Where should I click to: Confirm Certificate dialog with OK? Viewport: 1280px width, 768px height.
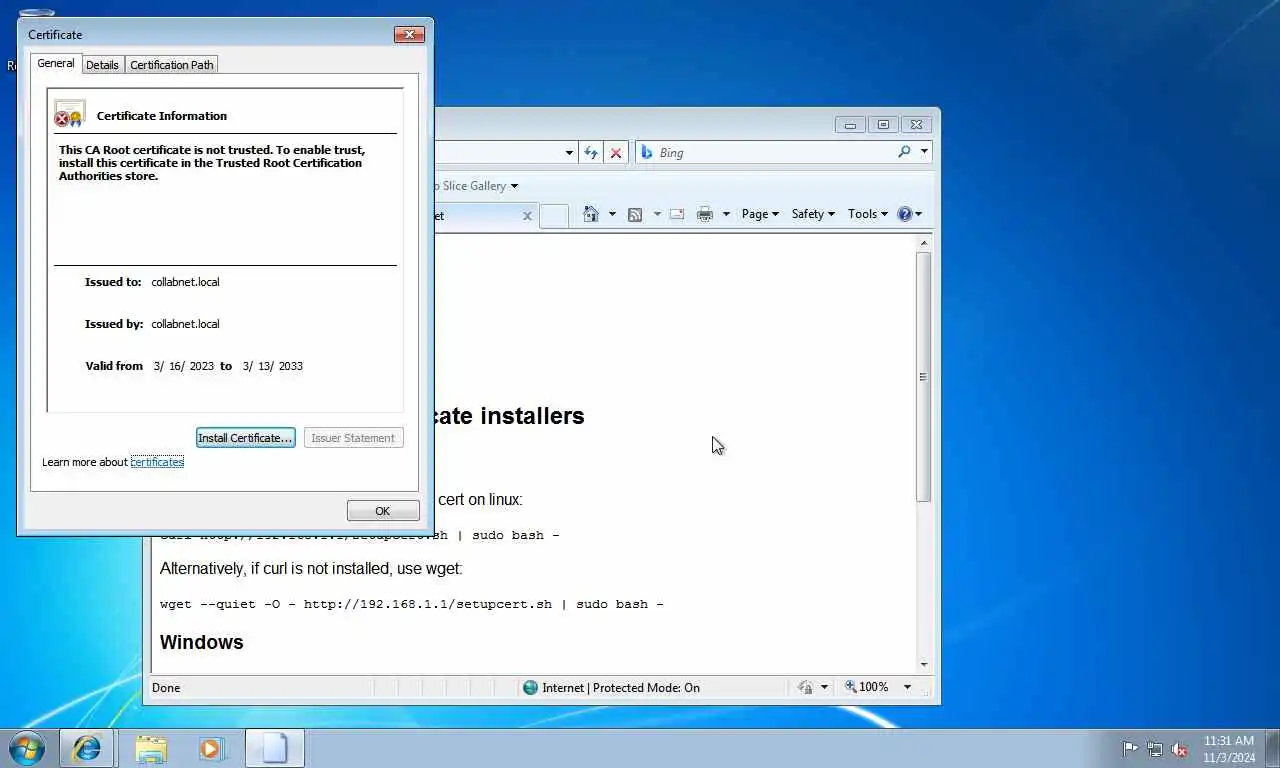click(383, 511)
